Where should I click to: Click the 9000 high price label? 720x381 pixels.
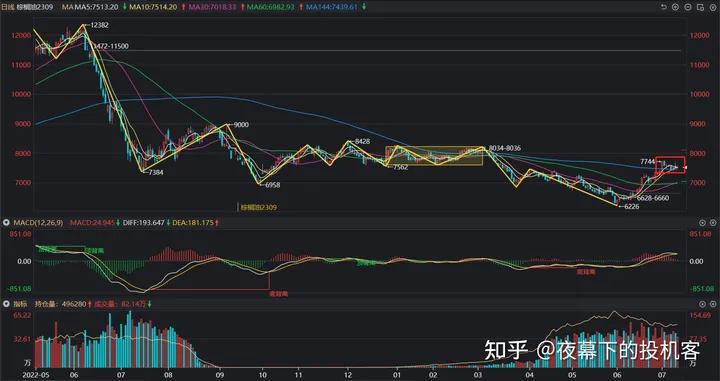[x=241, y=125]
